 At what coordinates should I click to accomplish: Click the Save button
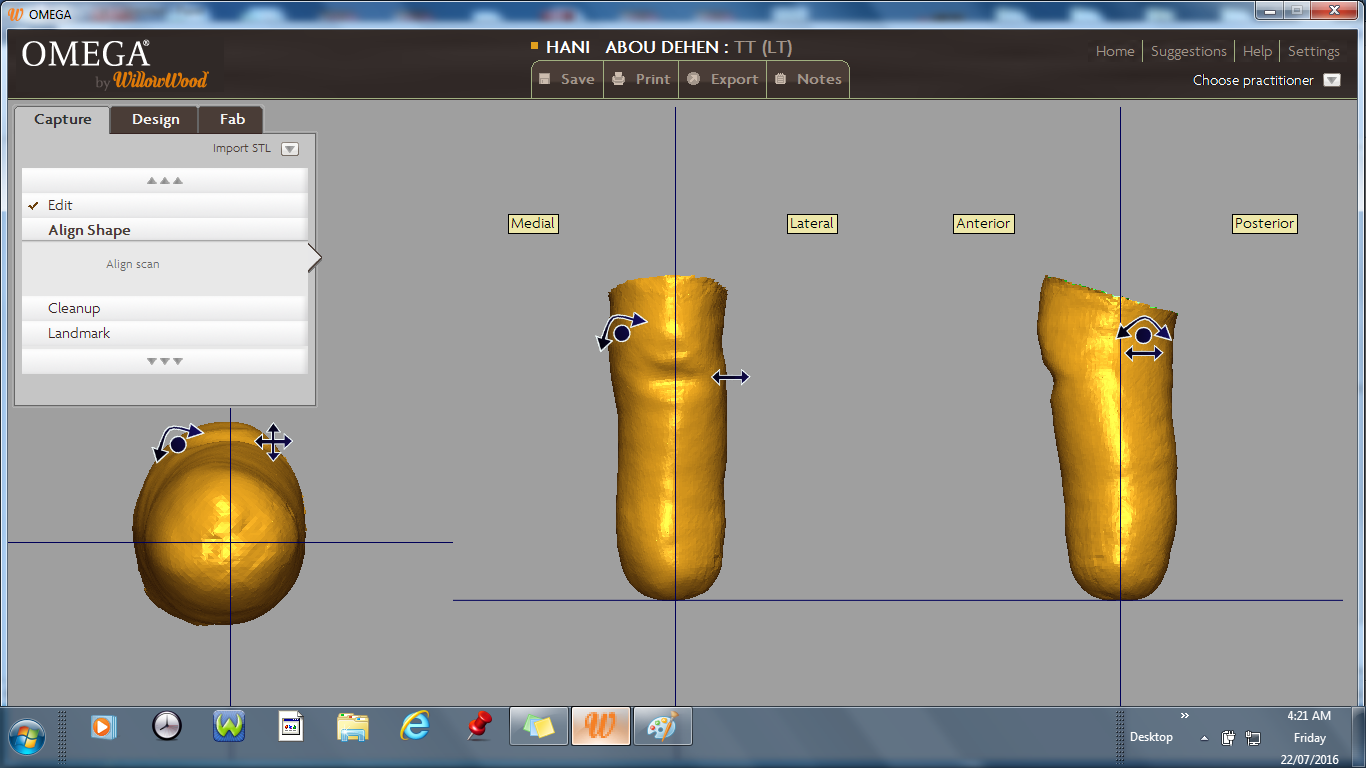click(567, 79)
